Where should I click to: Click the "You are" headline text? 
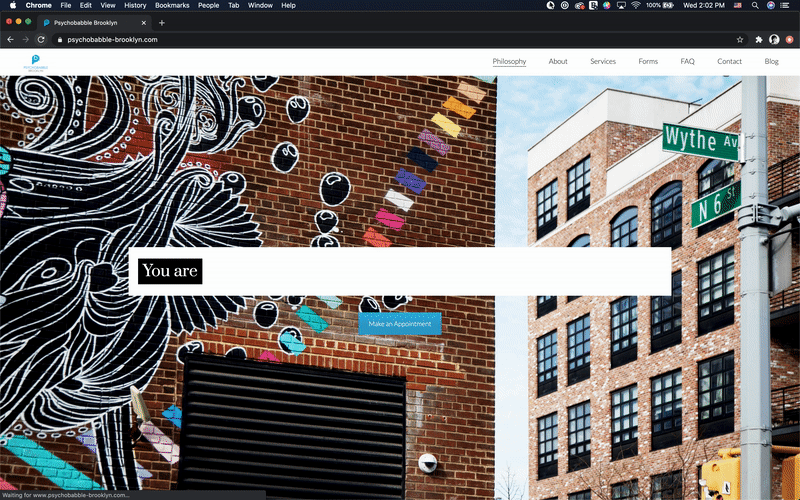pos(170,271)
